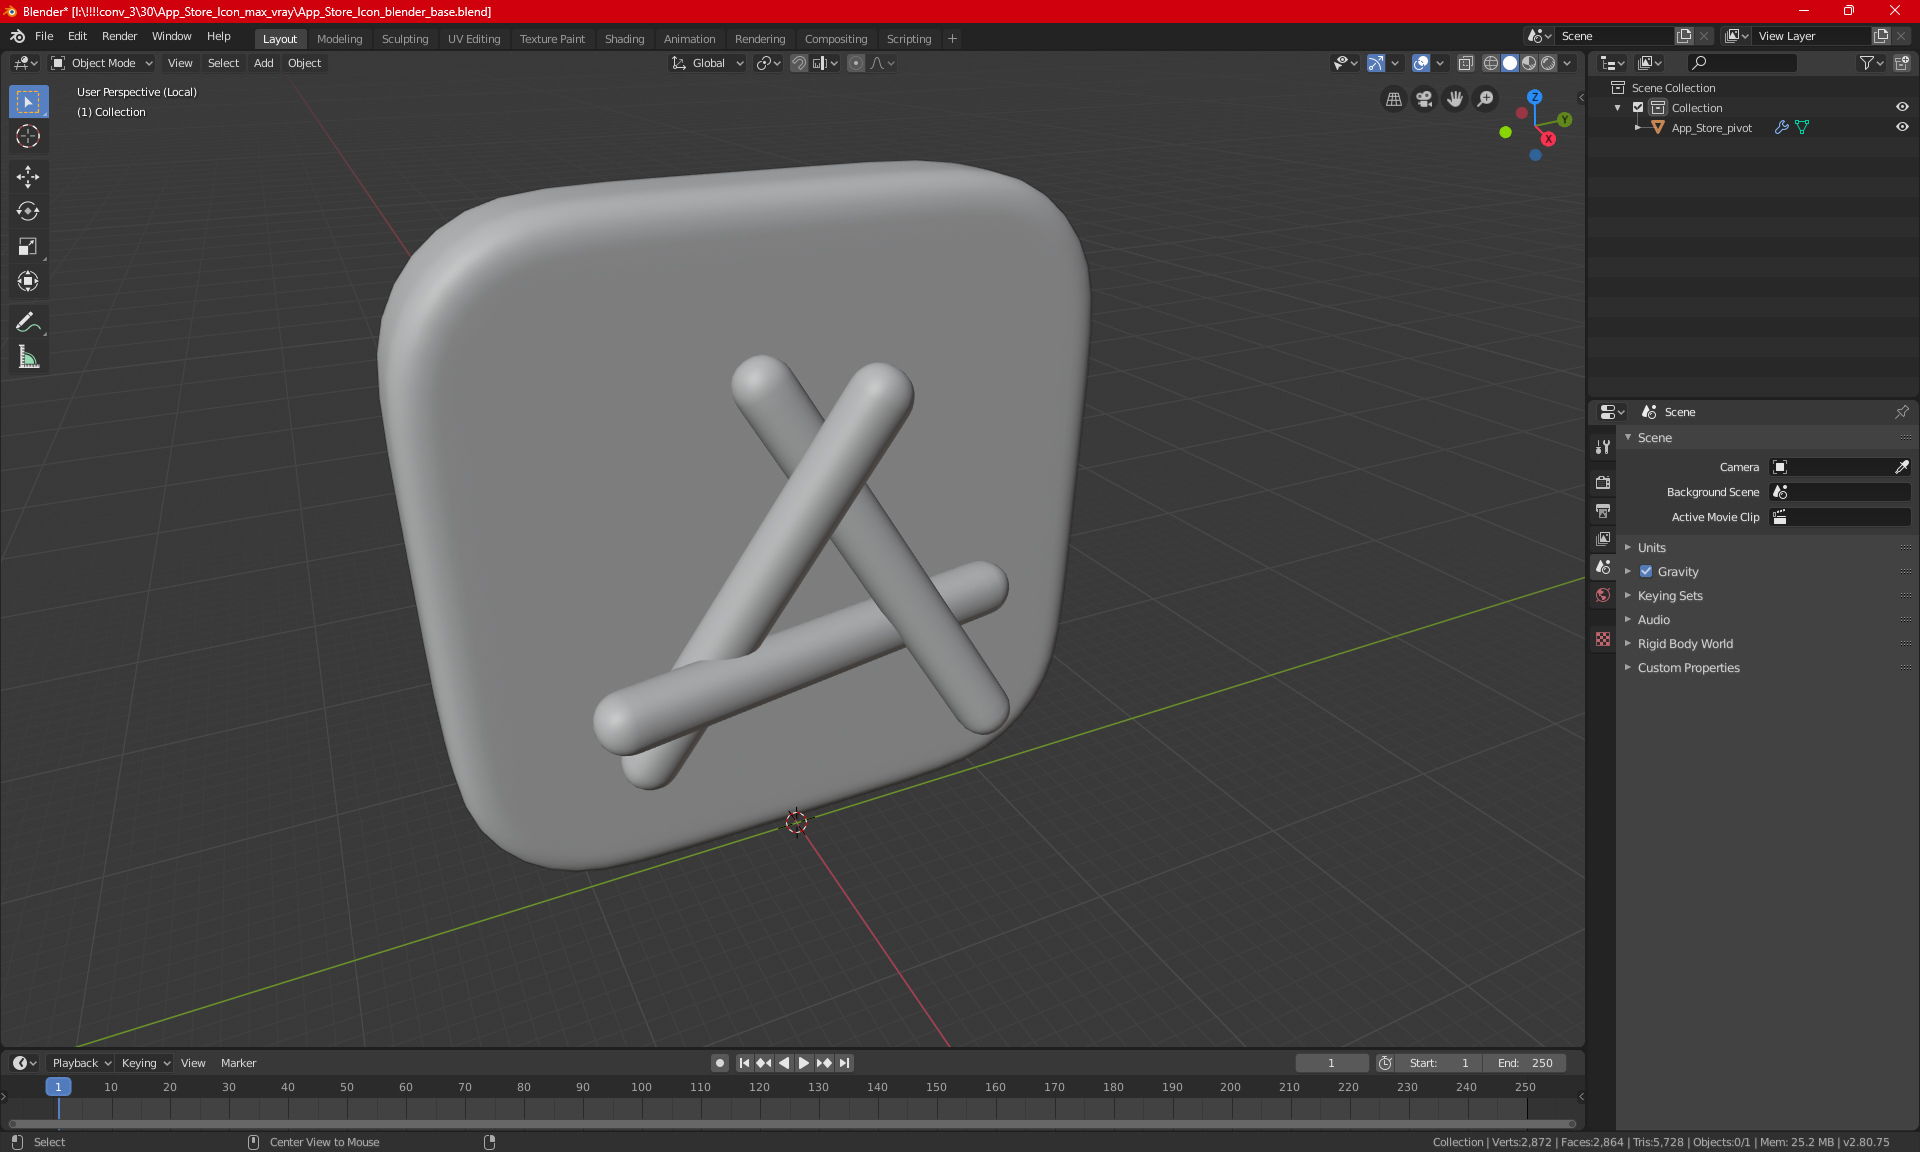The width and height of the screenshot is (1920, 1152).
Task: Select the Move tool
Action: click(28, 177)
